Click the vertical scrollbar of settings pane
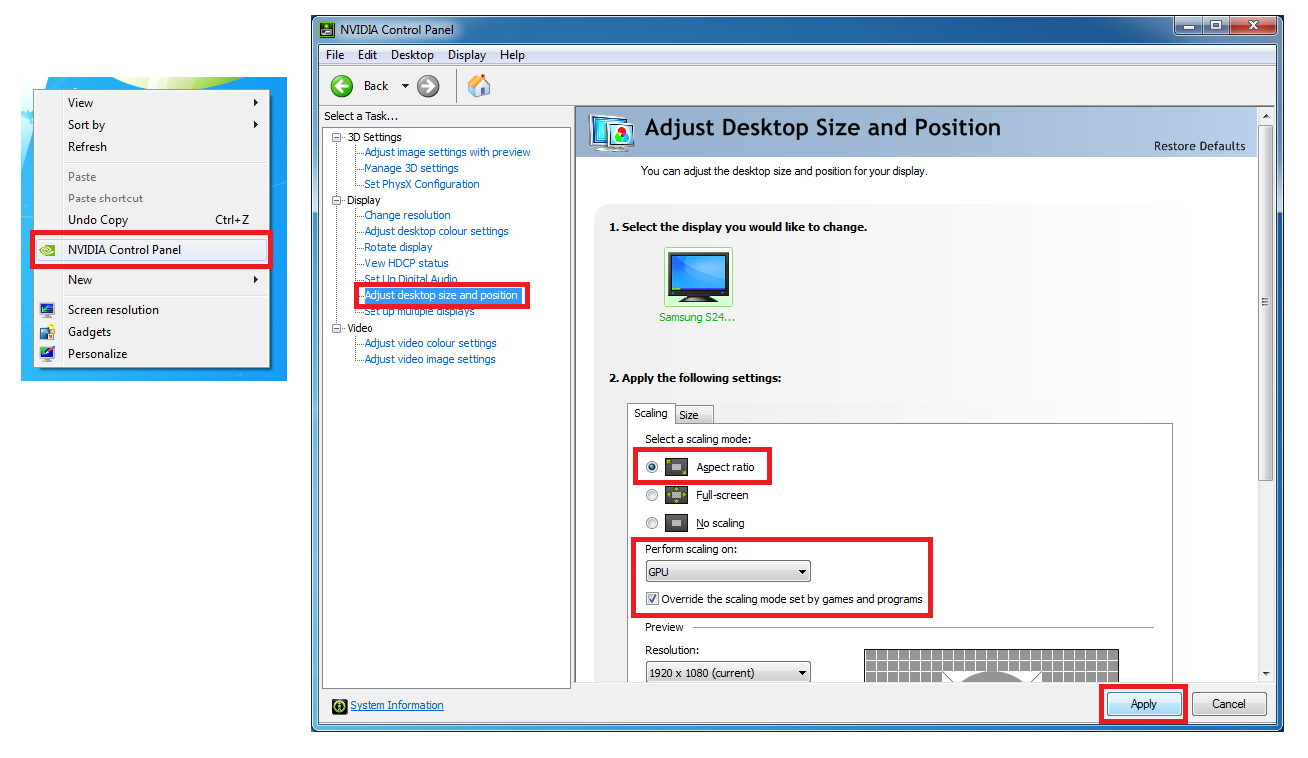 1266,302
